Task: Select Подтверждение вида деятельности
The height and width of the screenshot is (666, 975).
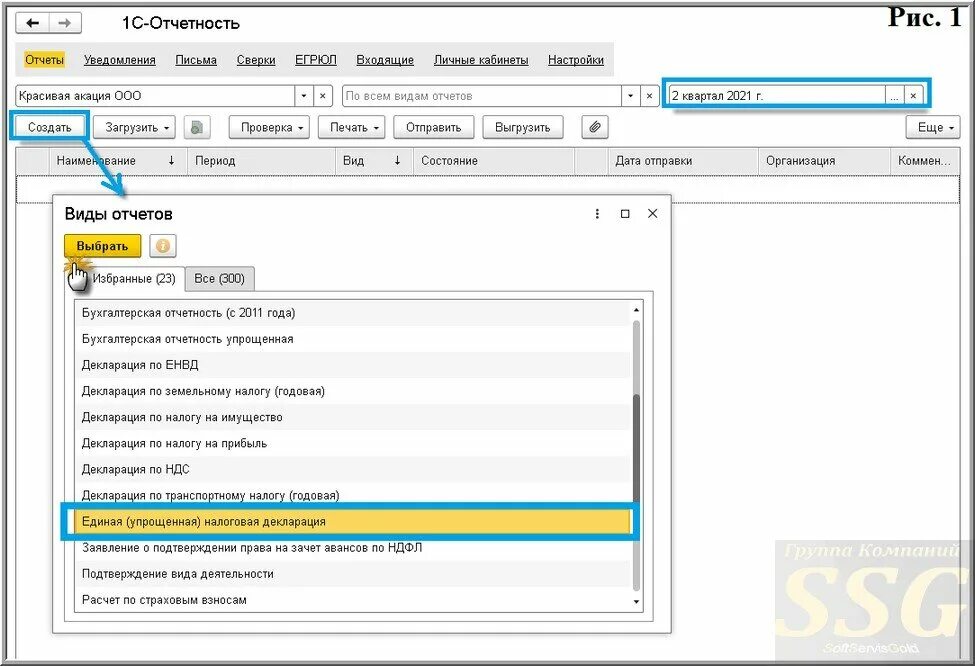Action: tap(353, 575)
